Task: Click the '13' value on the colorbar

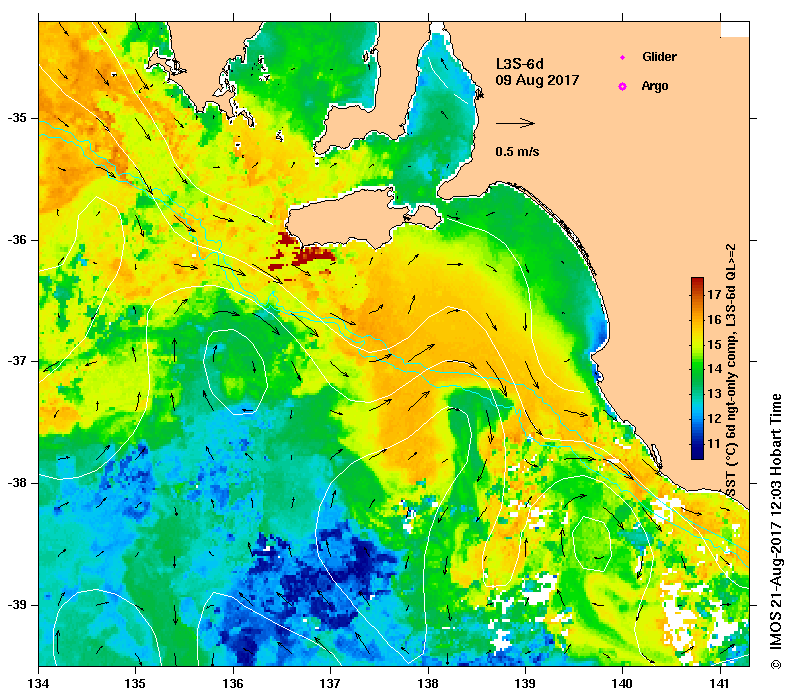Action: pos(714,393)
